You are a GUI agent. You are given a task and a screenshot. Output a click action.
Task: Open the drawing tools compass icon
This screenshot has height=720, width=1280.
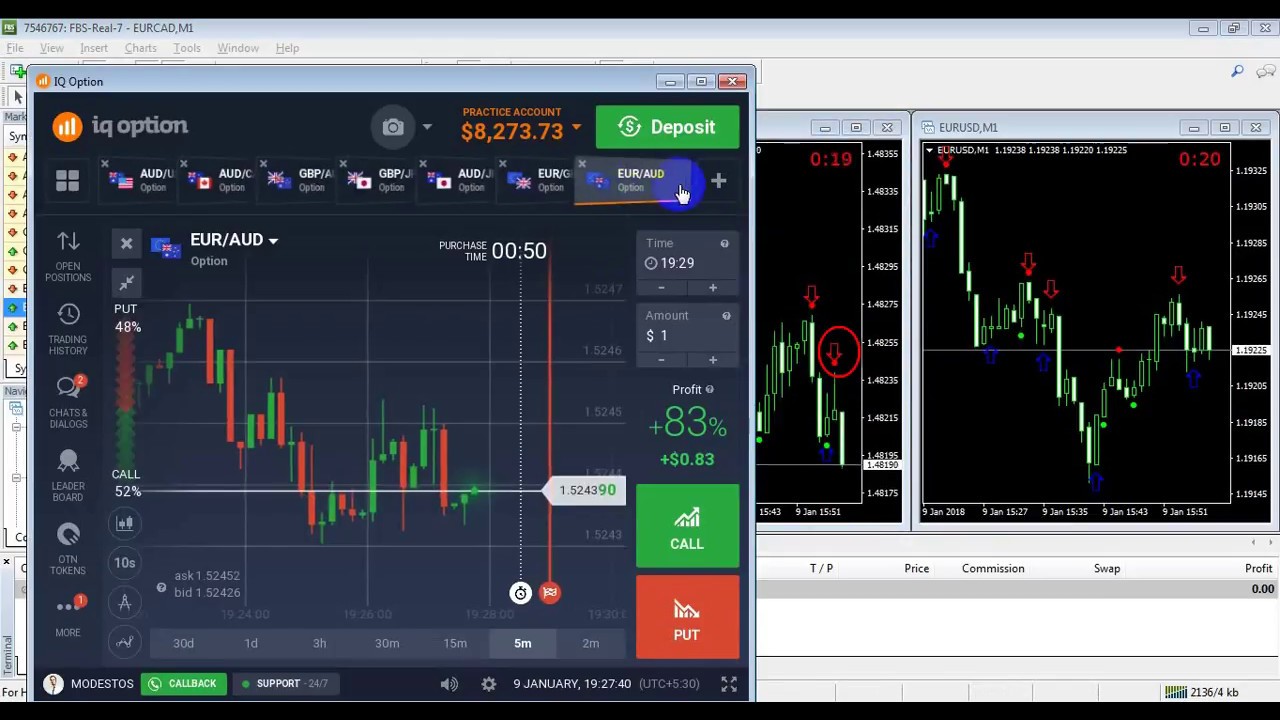(x=125, y=602)
